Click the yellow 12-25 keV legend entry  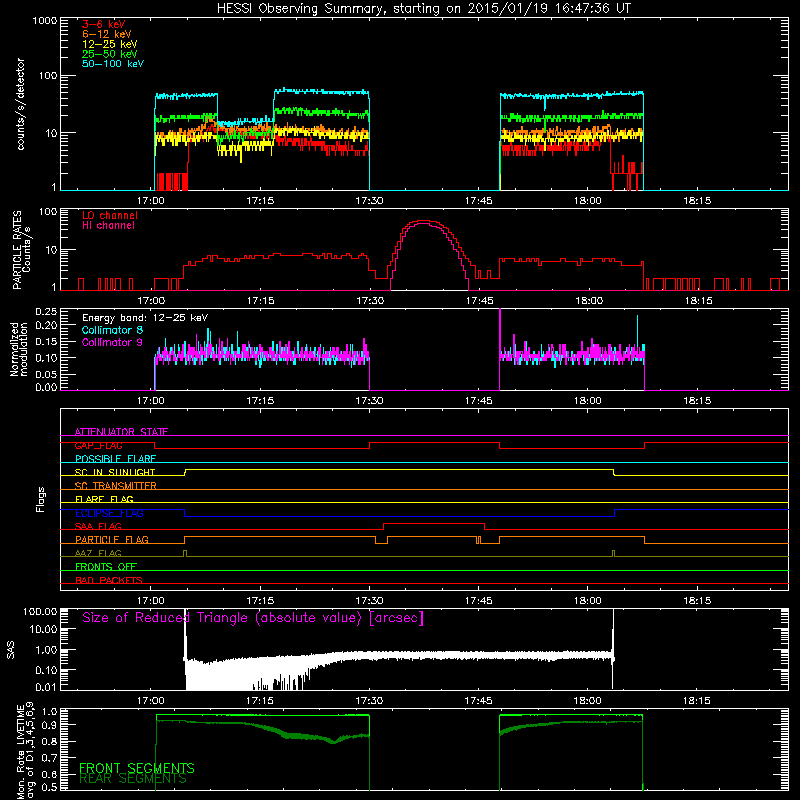pyautogui.click(x=110, y=44)
